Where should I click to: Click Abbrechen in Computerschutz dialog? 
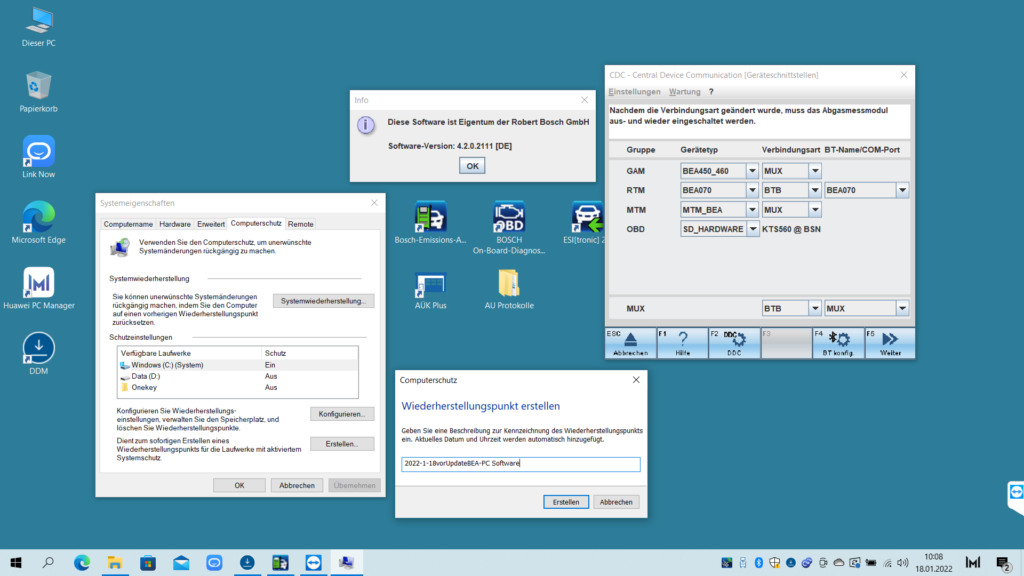point(616,502)
